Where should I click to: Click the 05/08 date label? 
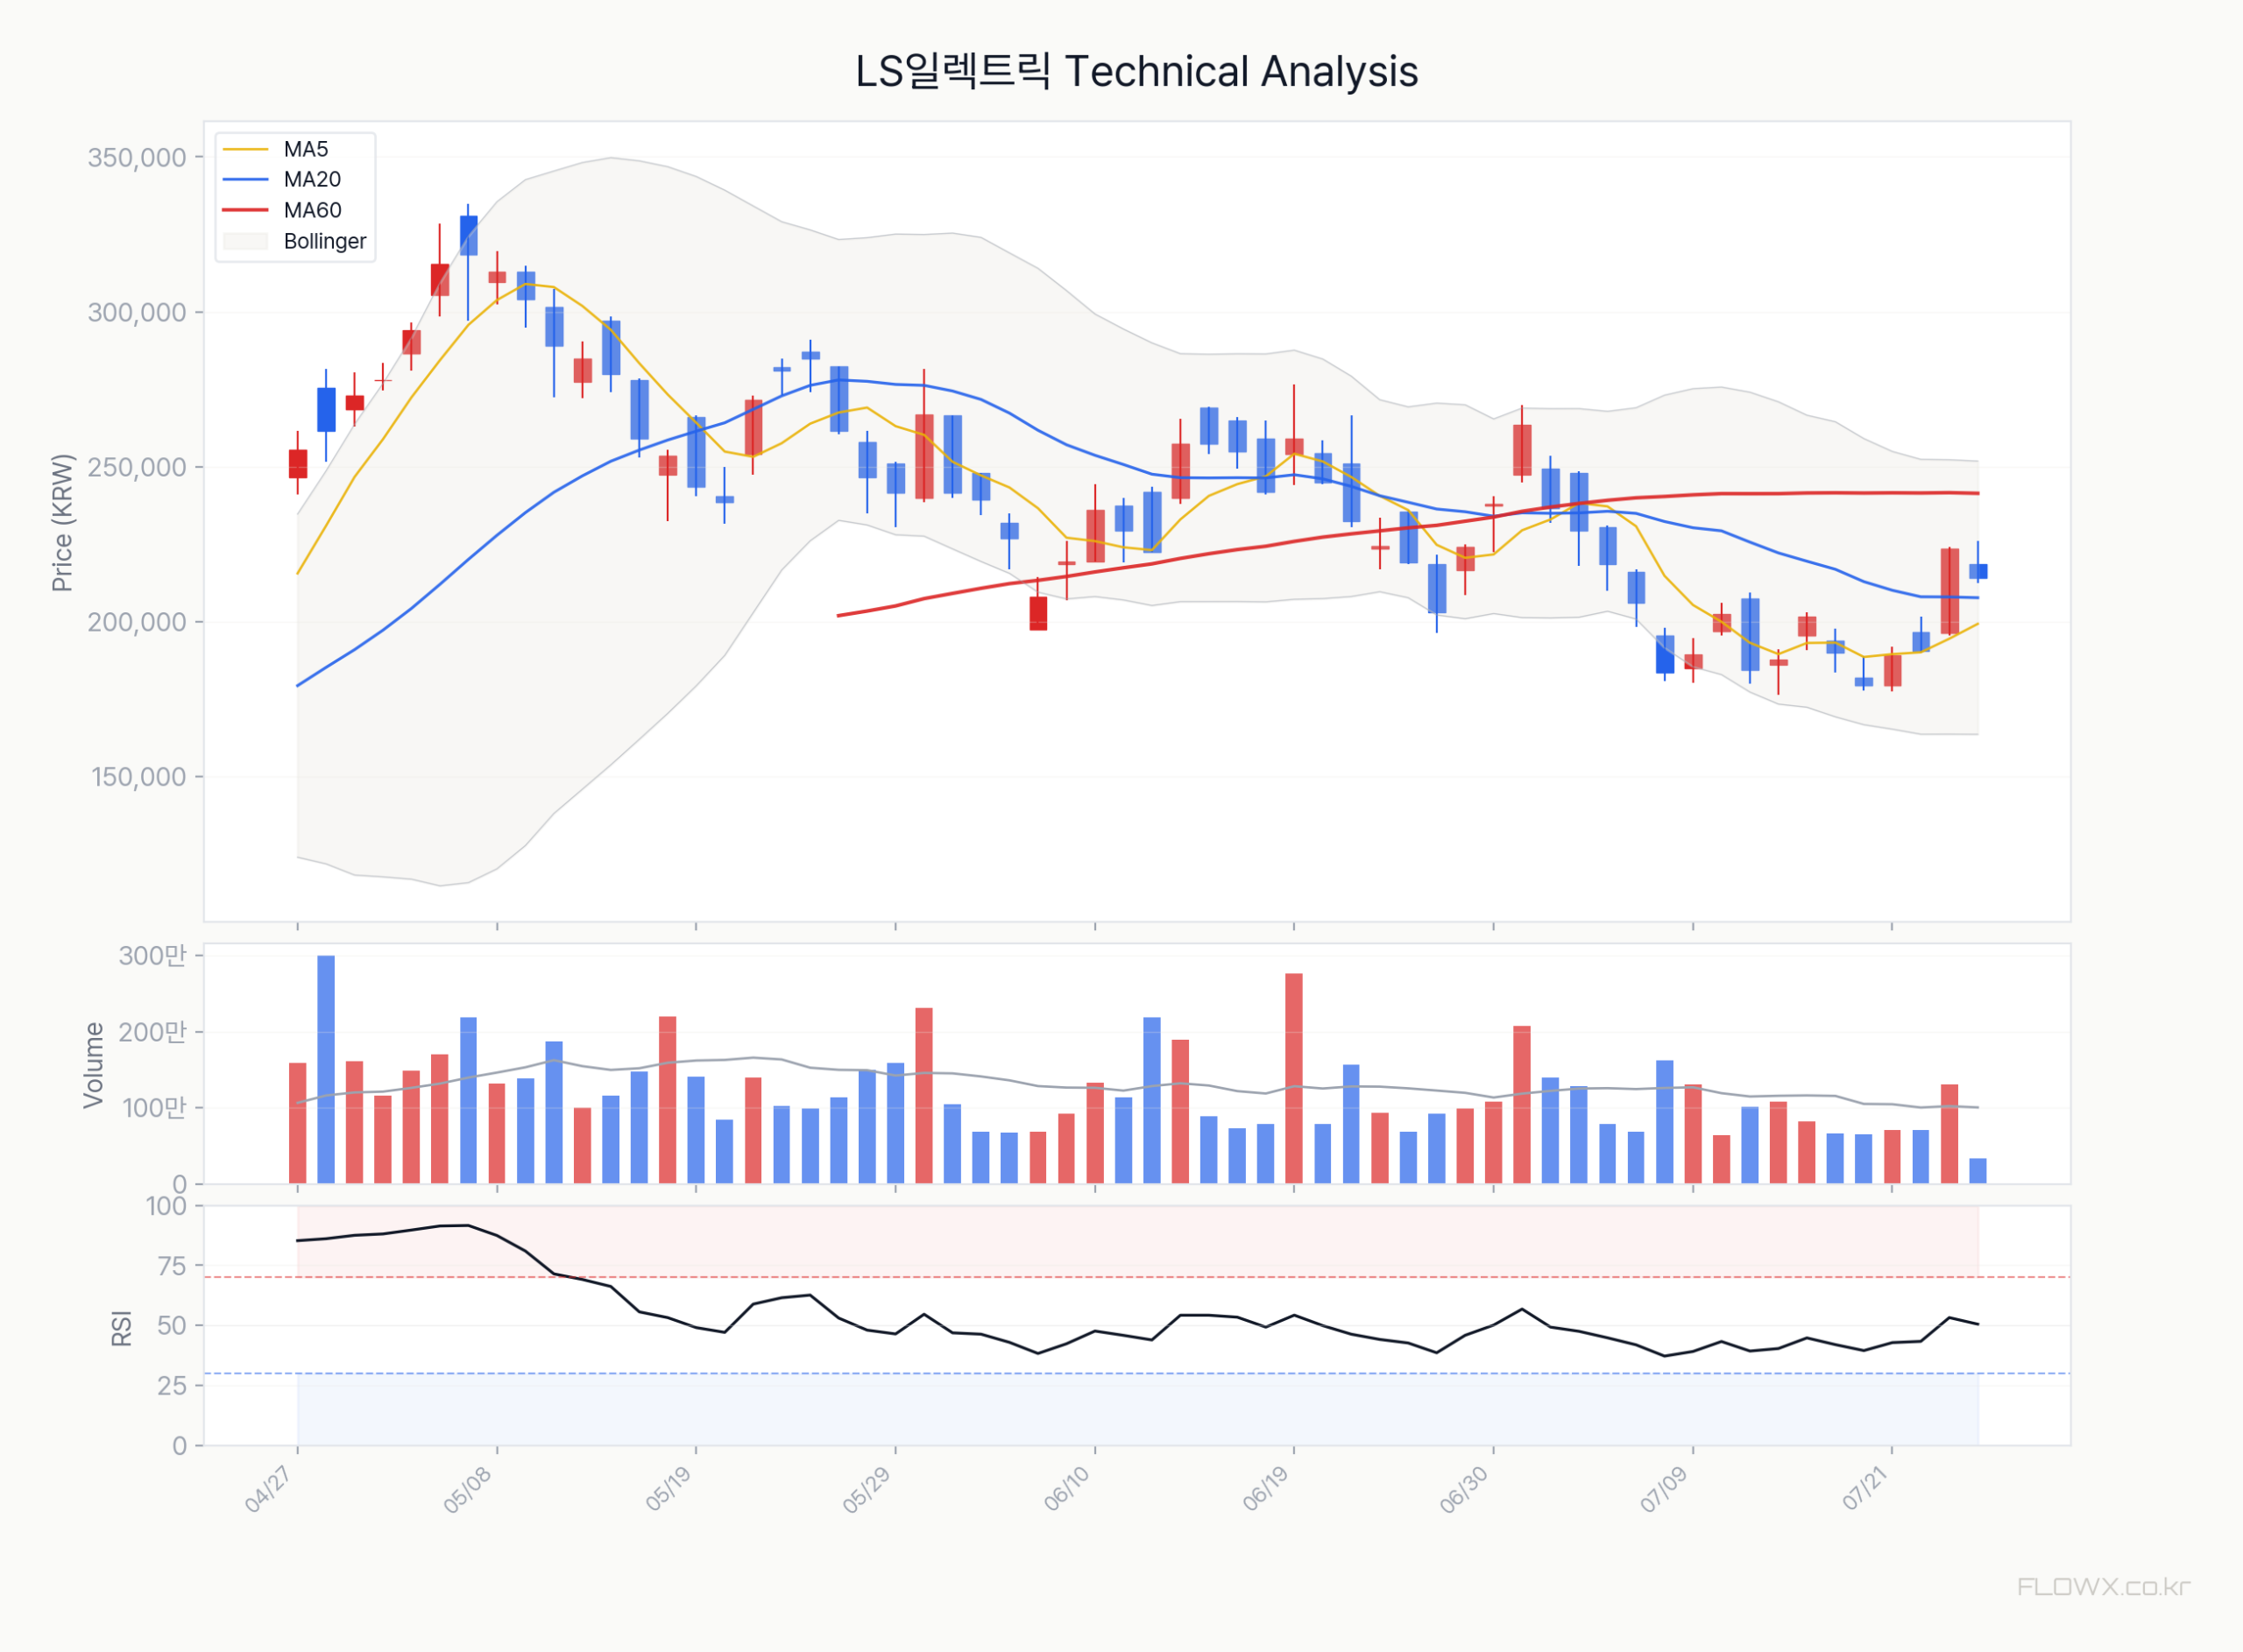tap(468, 1489)
